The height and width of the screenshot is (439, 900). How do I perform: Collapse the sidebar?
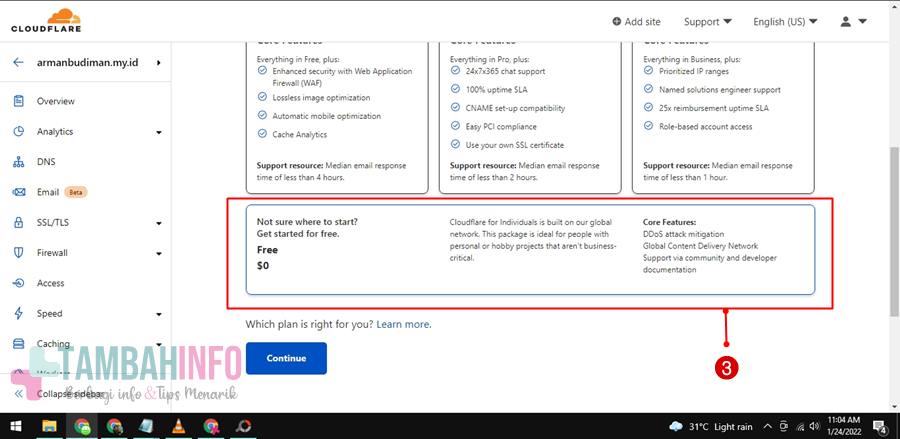(57, 394)
